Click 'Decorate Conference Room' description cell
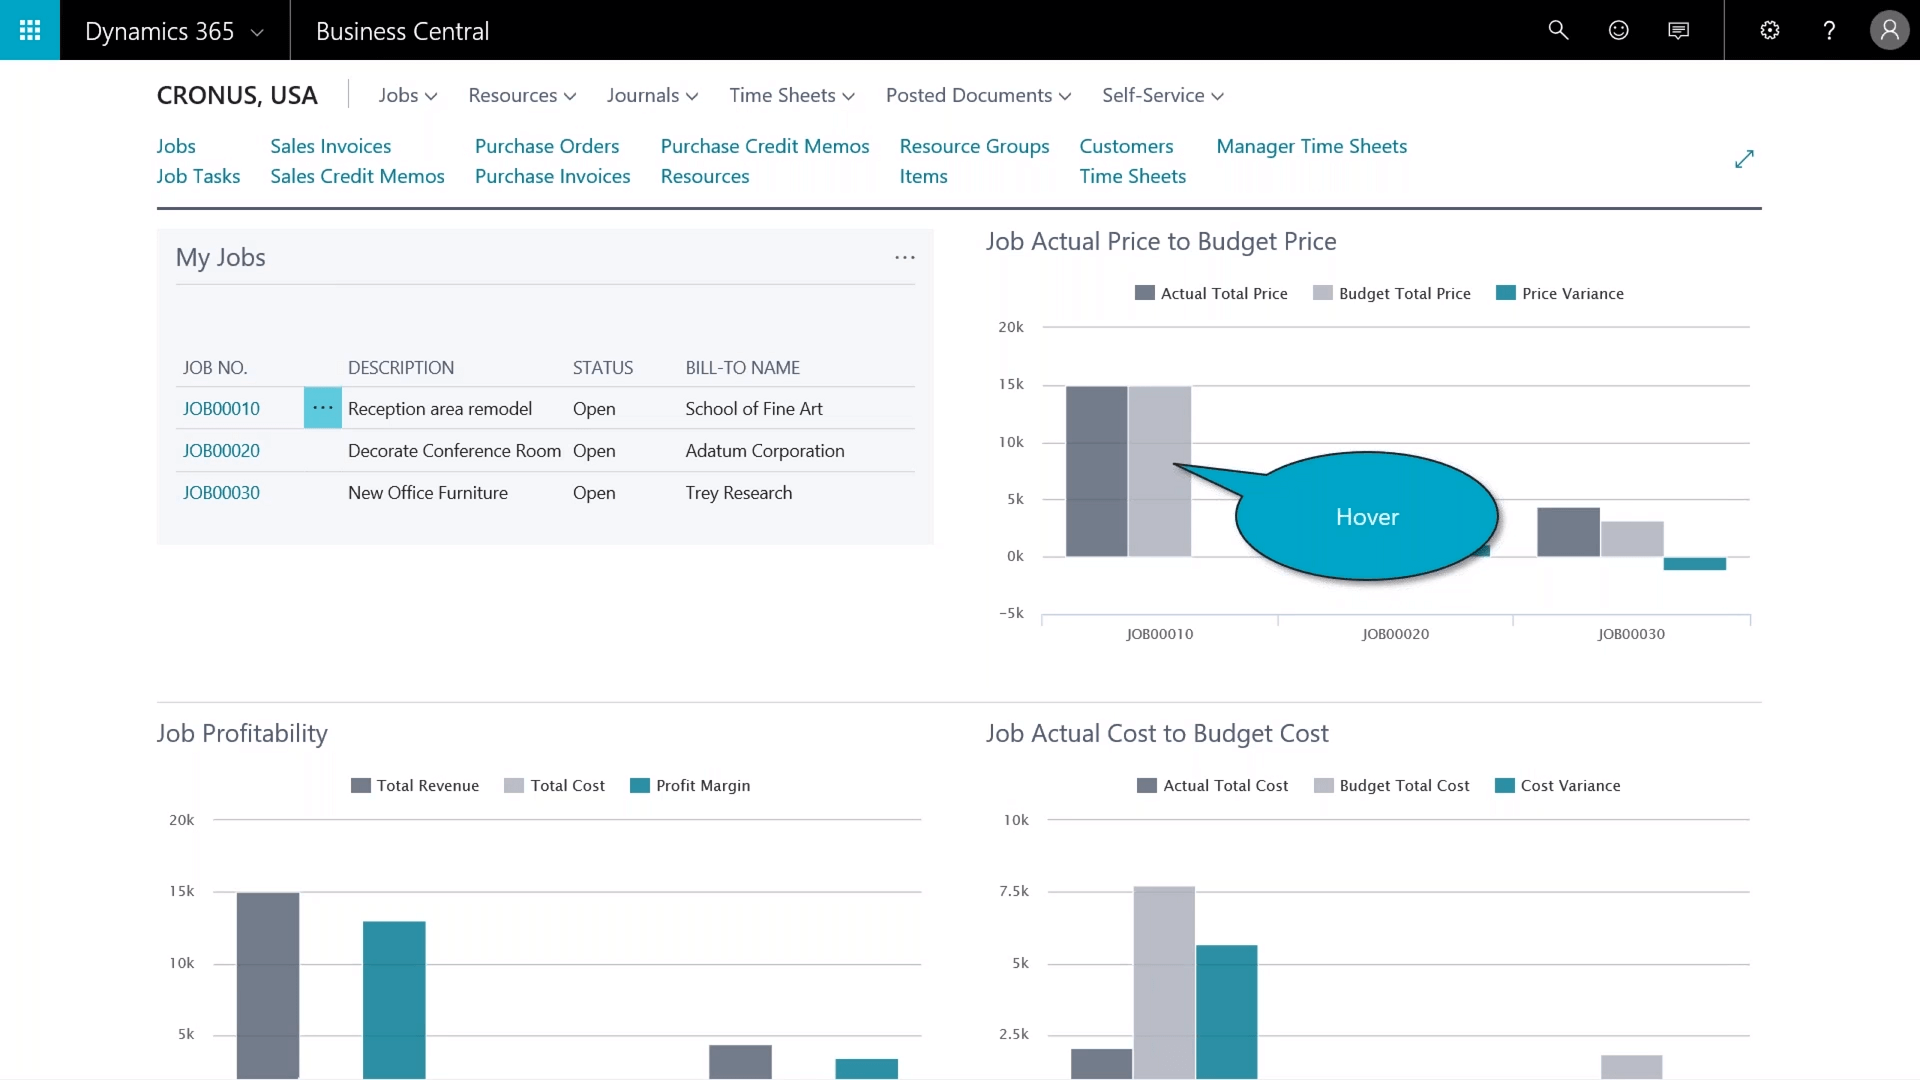The height and width of the screenshot is (1080, 1920). point(454,450)
